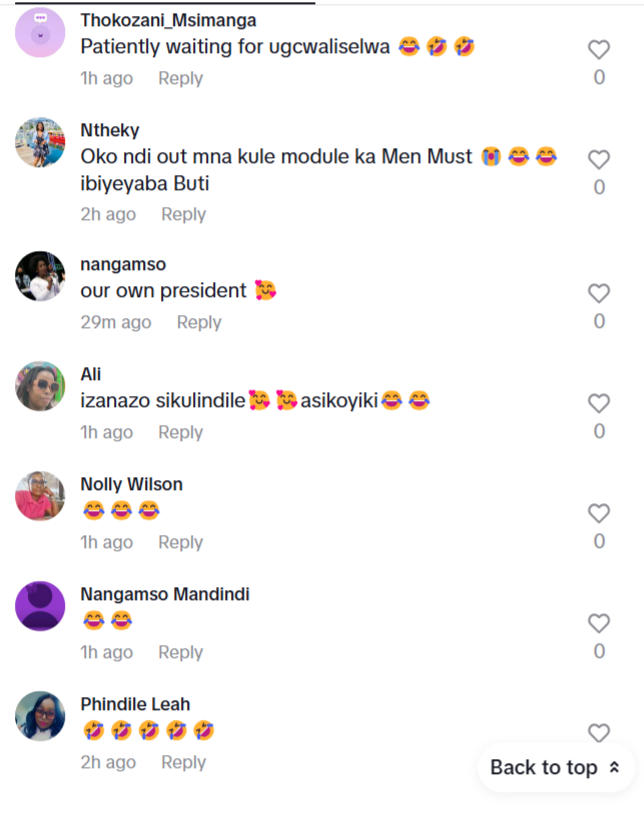Open Nangamso Mandindi's default purple avatar
The width and height of the screenshot is (644, 814).
[x=41, y=606]
